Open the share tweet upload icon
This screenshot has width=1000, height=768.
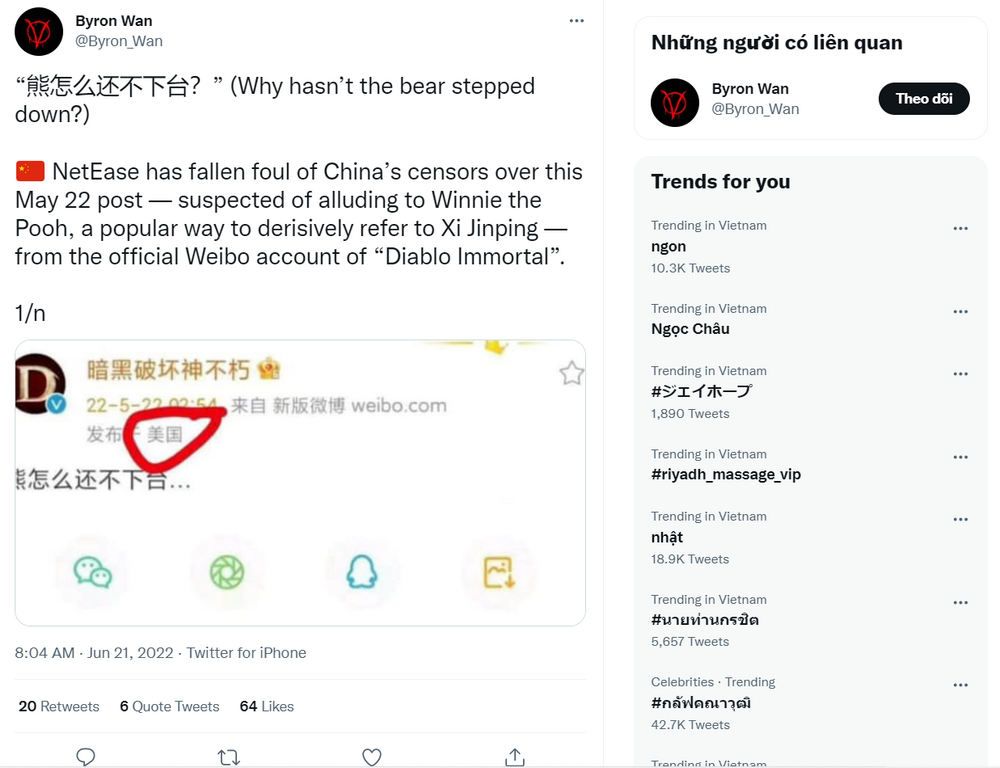point(515,757)
